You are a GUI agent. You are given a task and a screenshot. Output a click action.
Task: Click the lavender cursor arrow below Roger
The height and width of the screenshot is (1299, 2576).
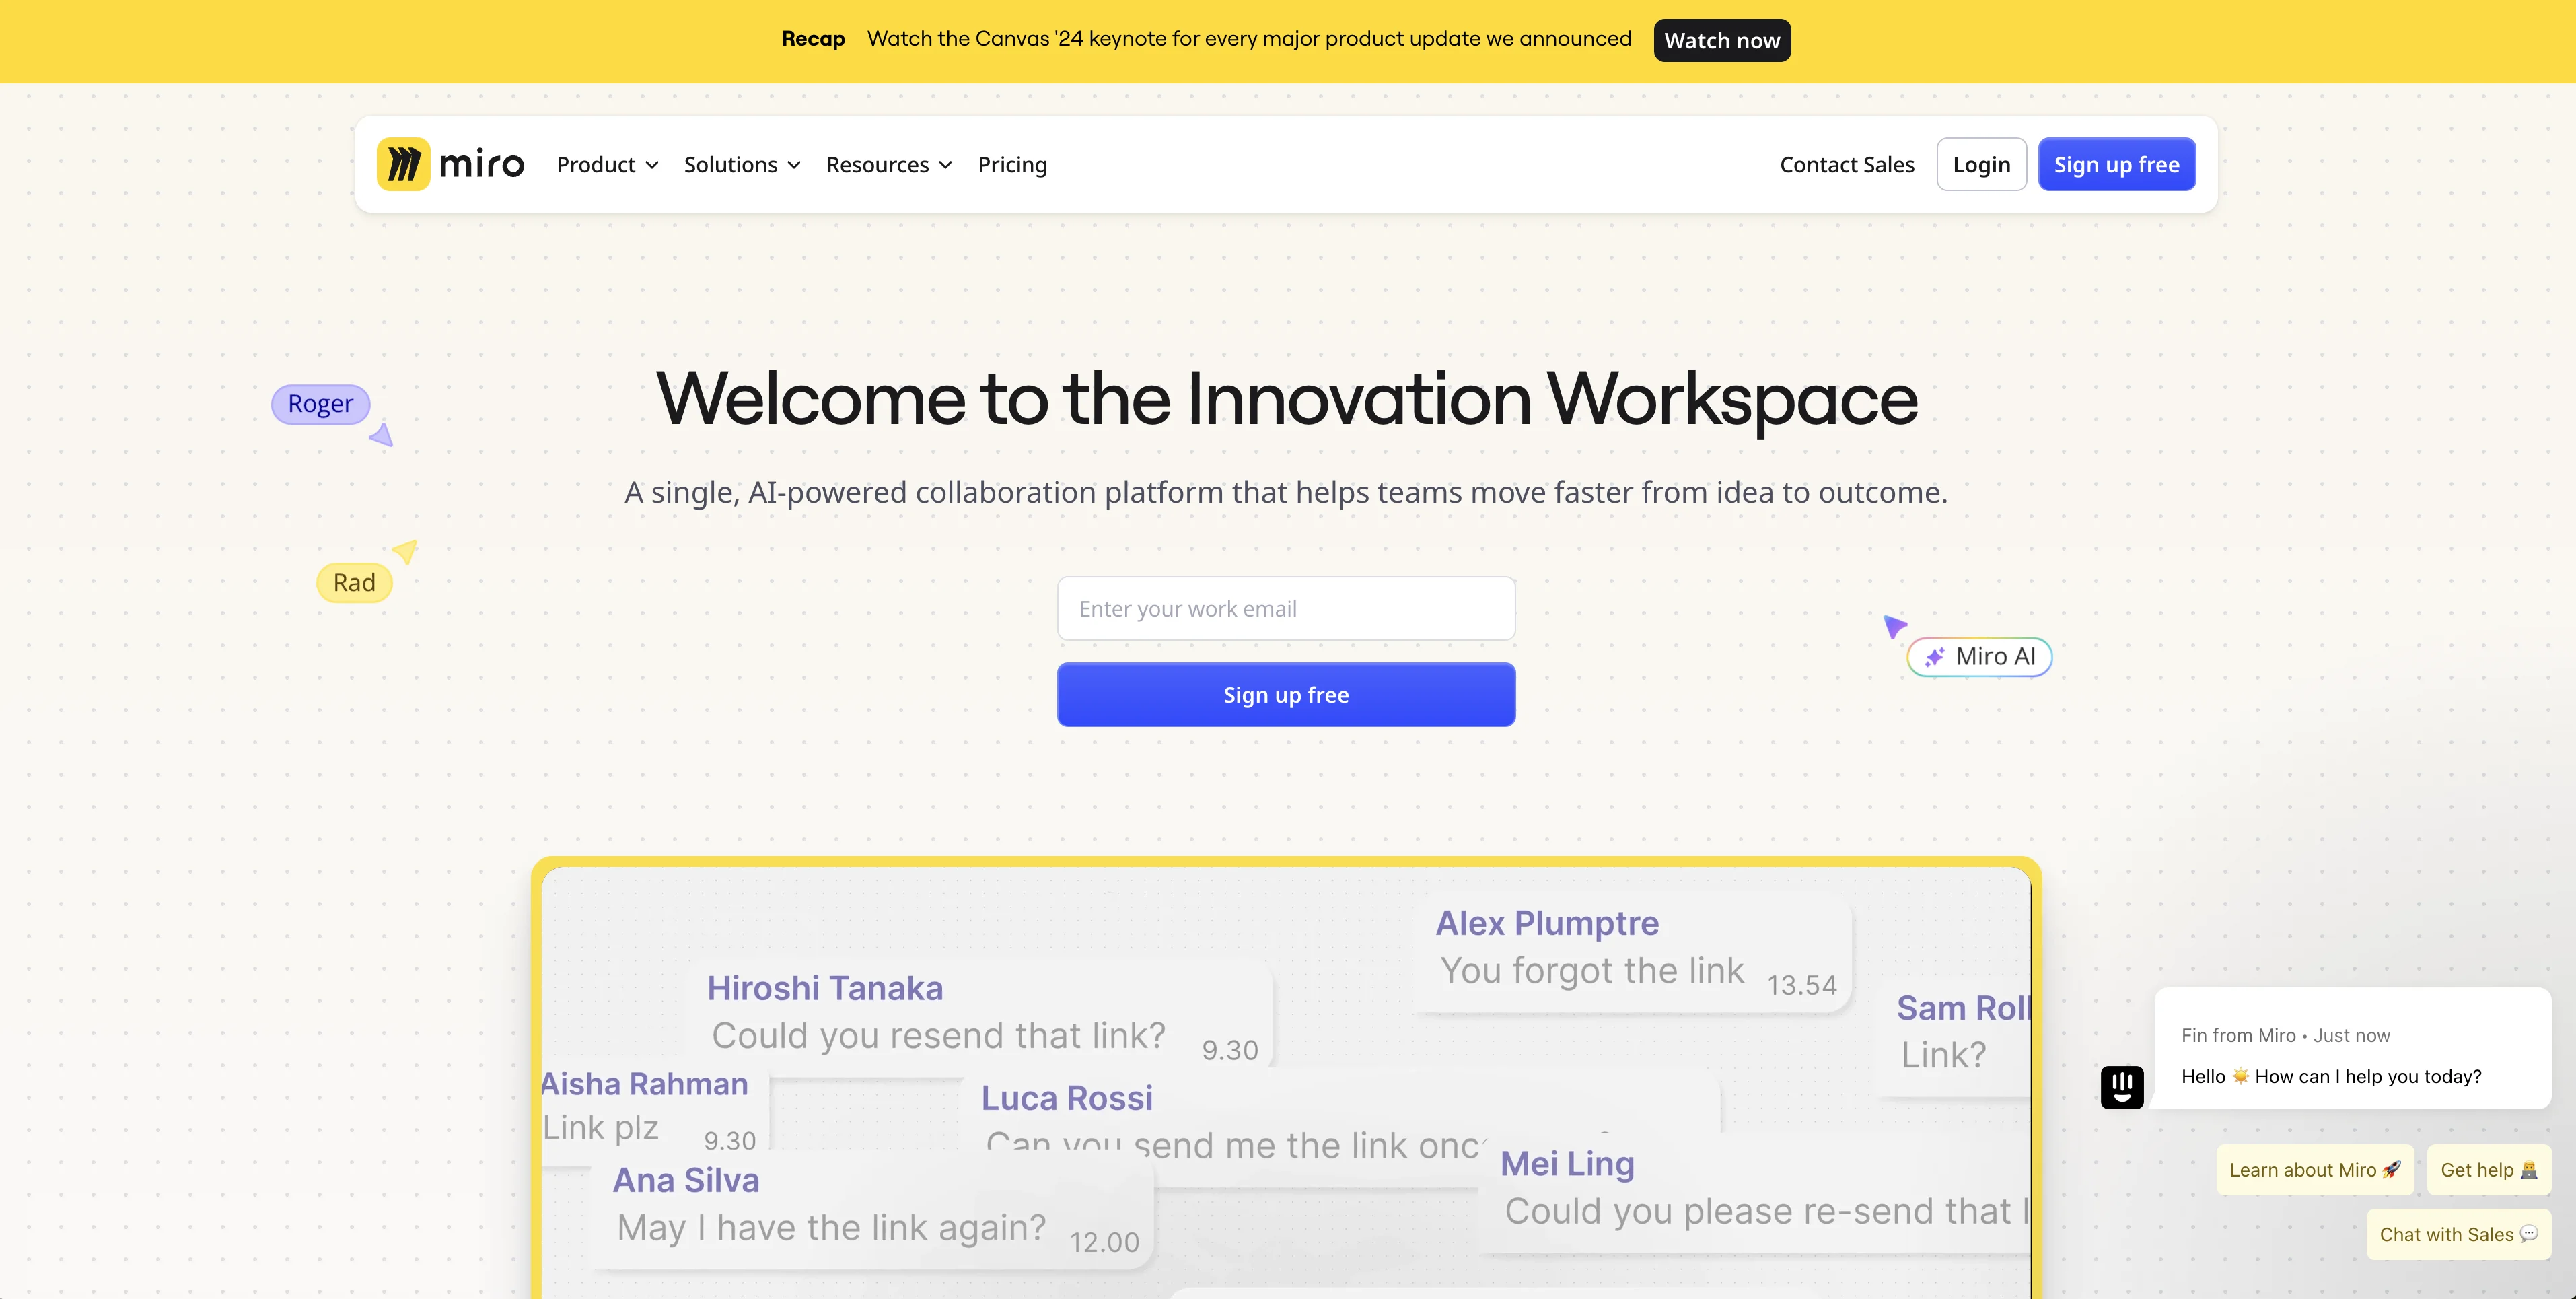click(382, 435)
